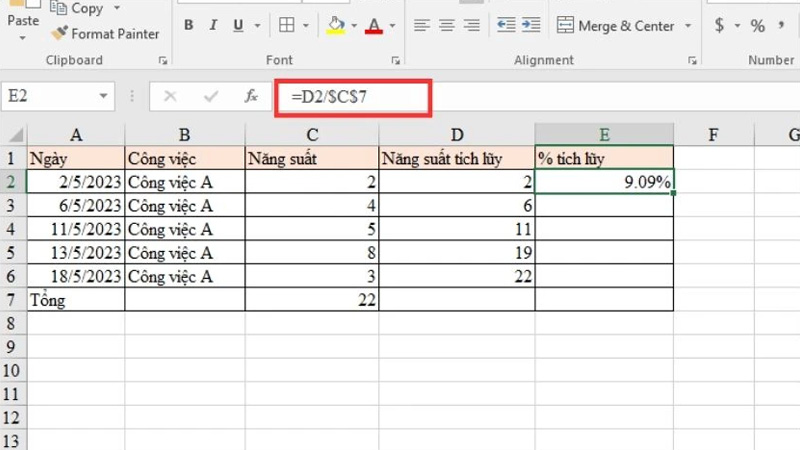Select cell with value 8 in Năng suất
The width and height of the screenshot is (800, 450).
click(312, 253)
